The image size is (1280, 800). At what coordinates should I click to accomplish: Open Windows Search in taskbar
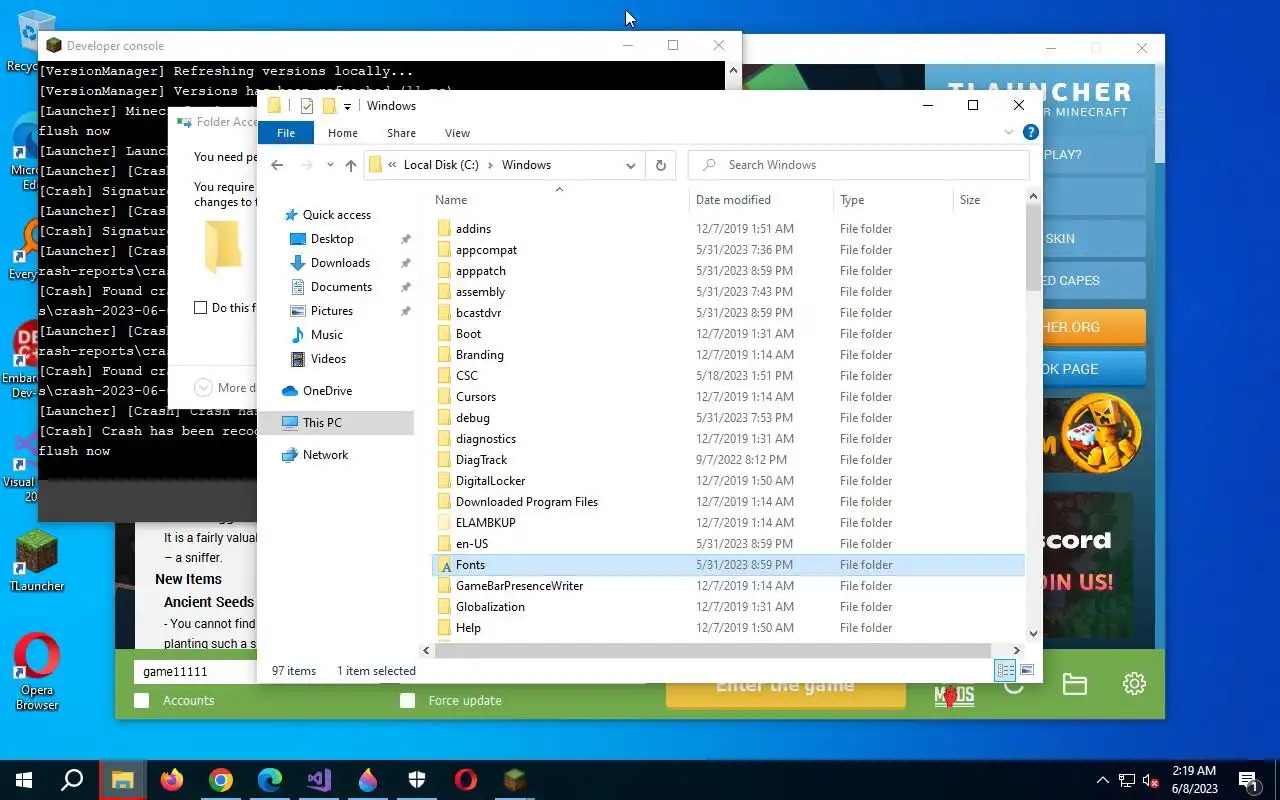tap(72, 780)
